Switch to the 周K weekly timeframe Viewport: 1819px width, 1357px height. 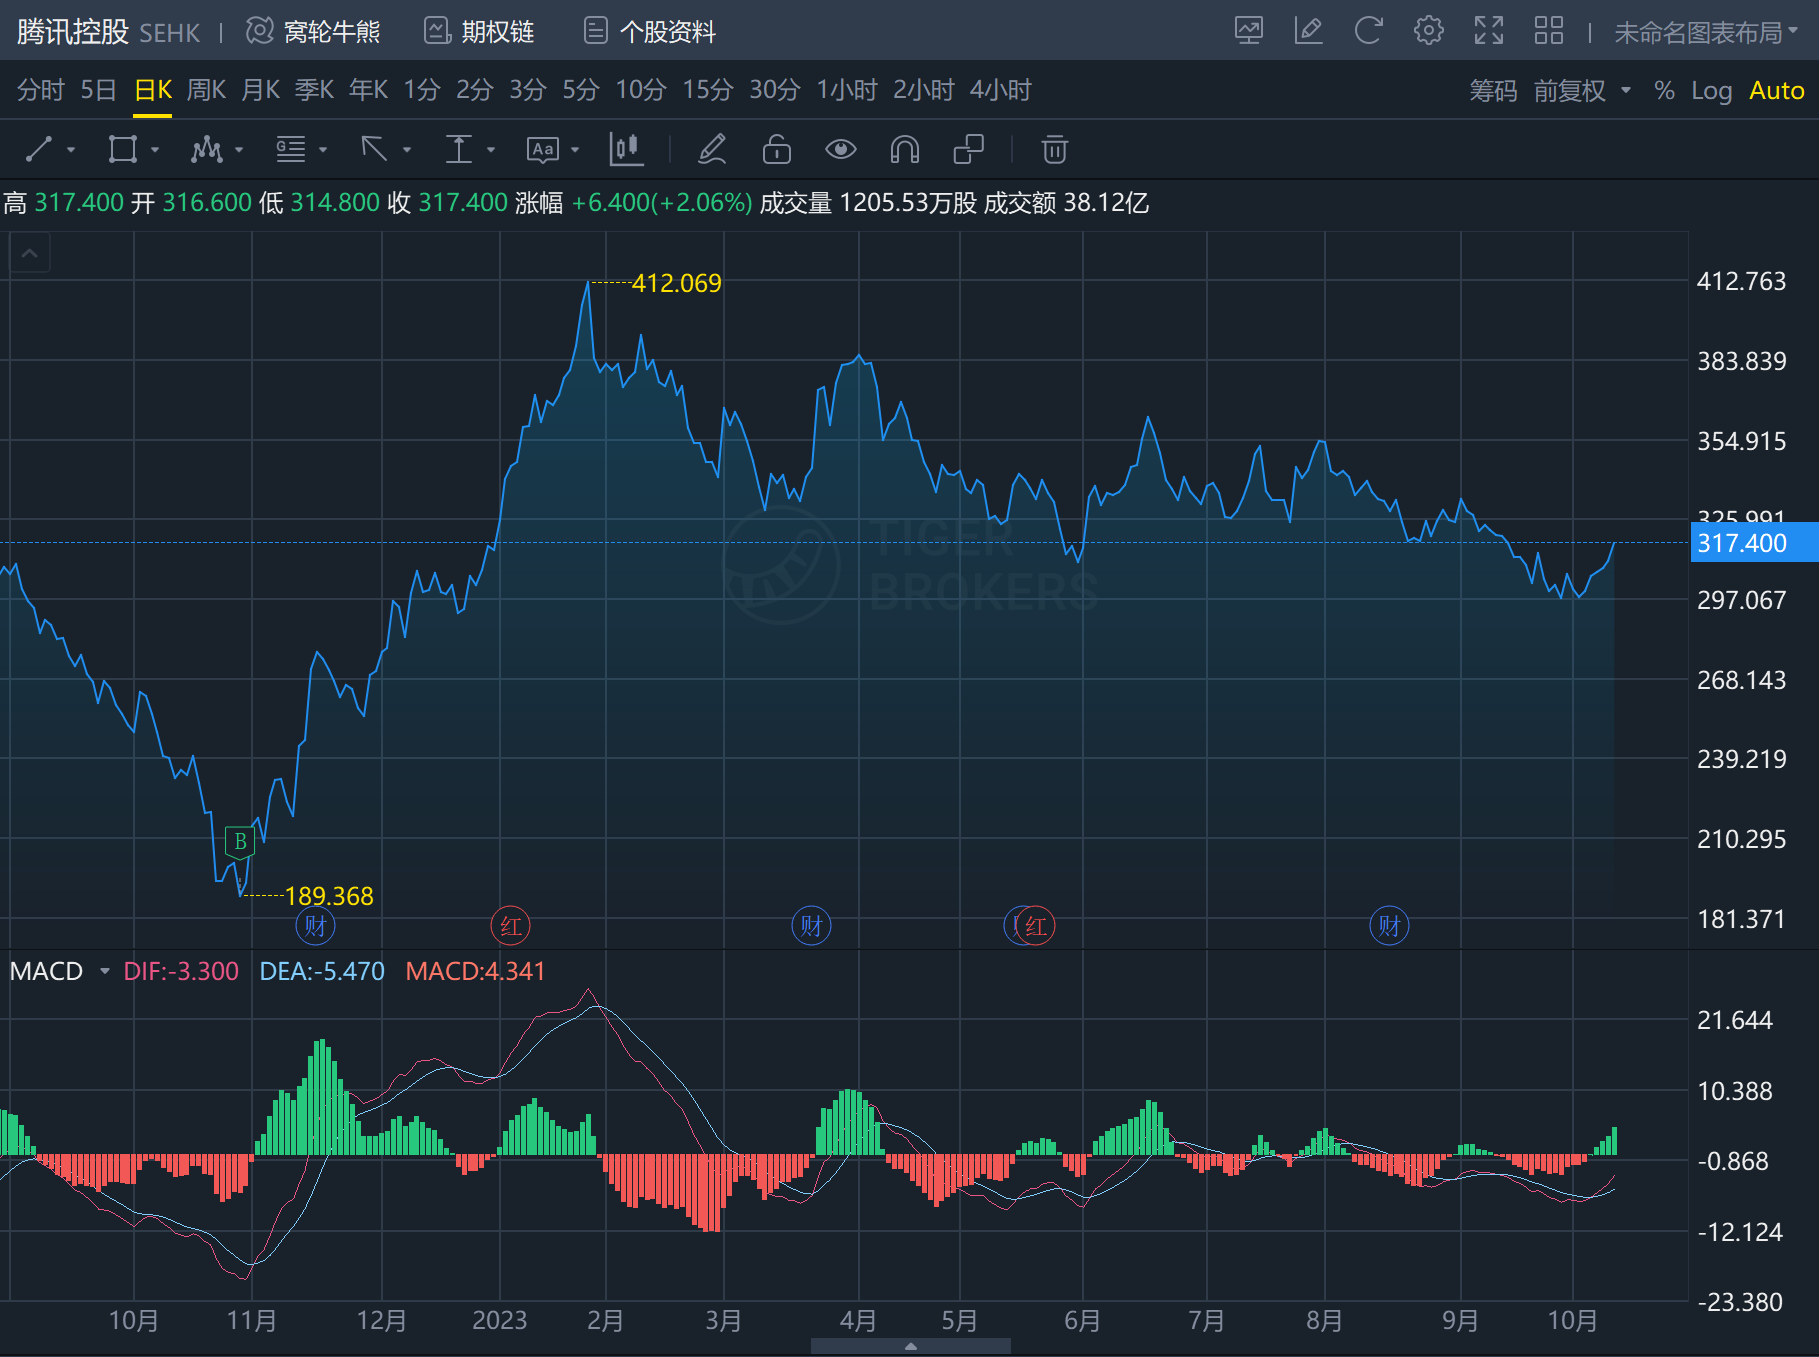(x=206, y=90)
